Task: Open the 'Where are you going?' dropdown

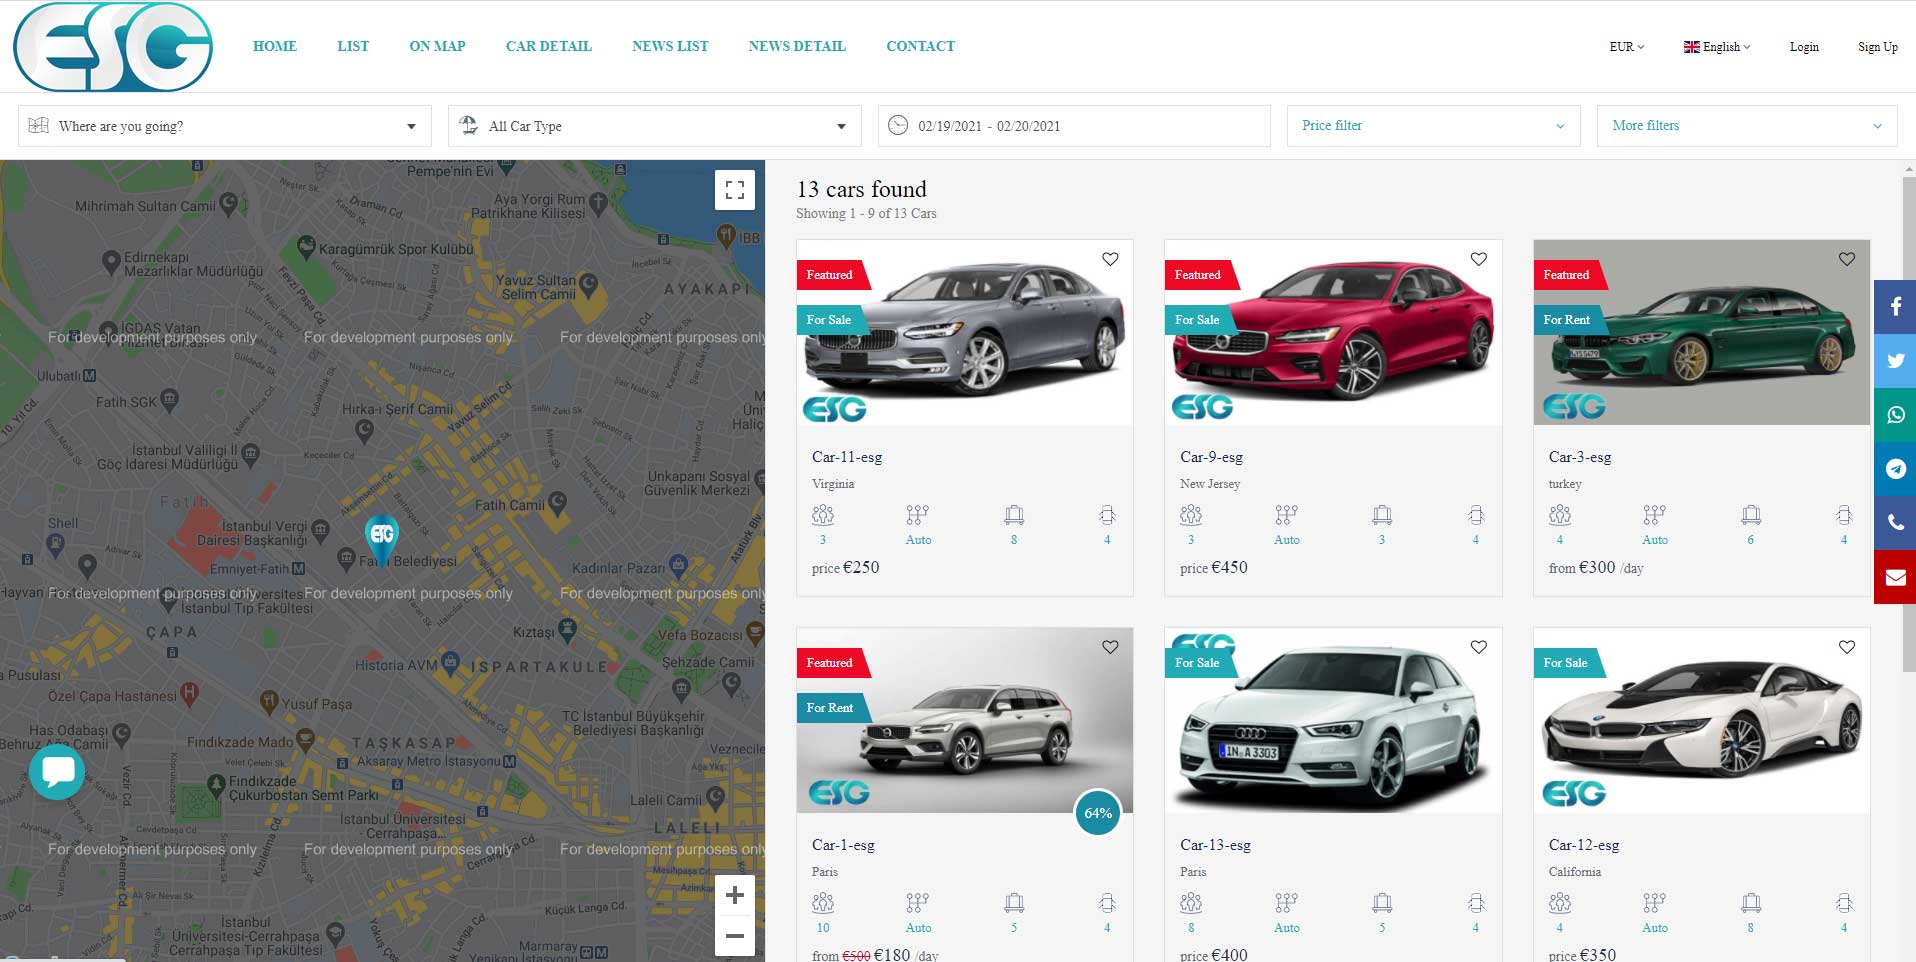Action: (225, 126)
